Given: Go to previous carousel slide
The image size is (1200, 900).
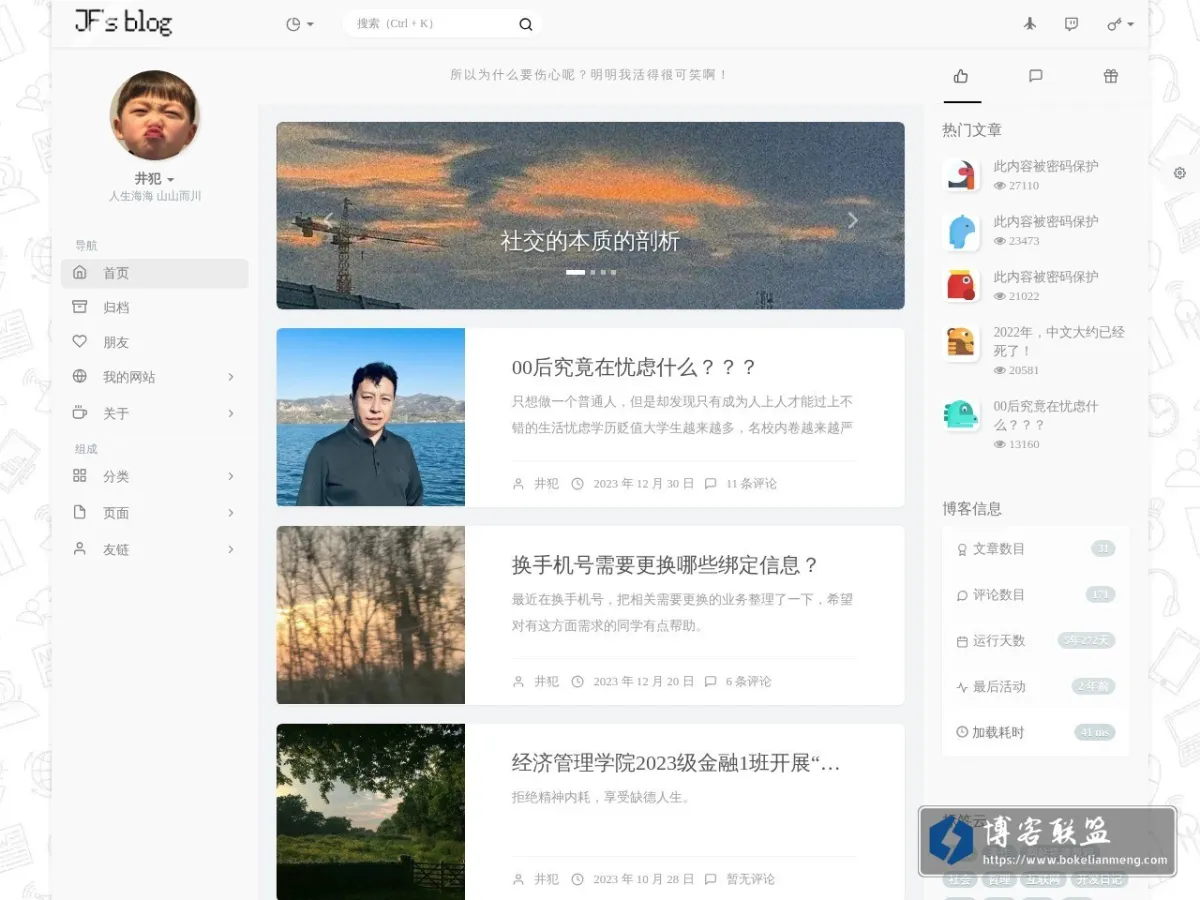Looking at the screenshot, I should 328,220.
